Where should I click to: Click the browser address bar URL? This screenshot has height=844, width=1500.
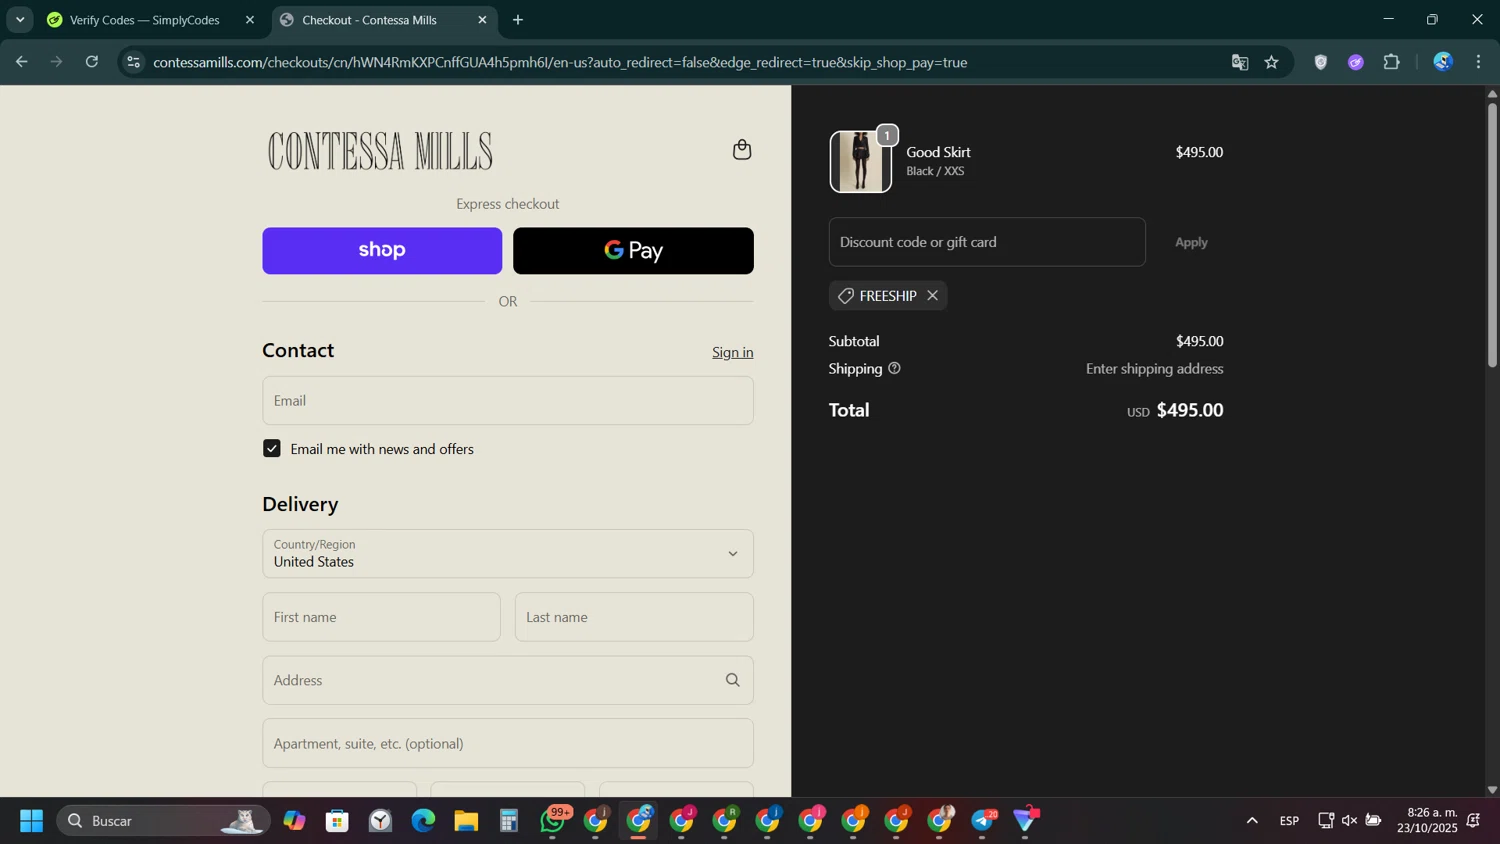pyautogui.click(x=560, y=62)
